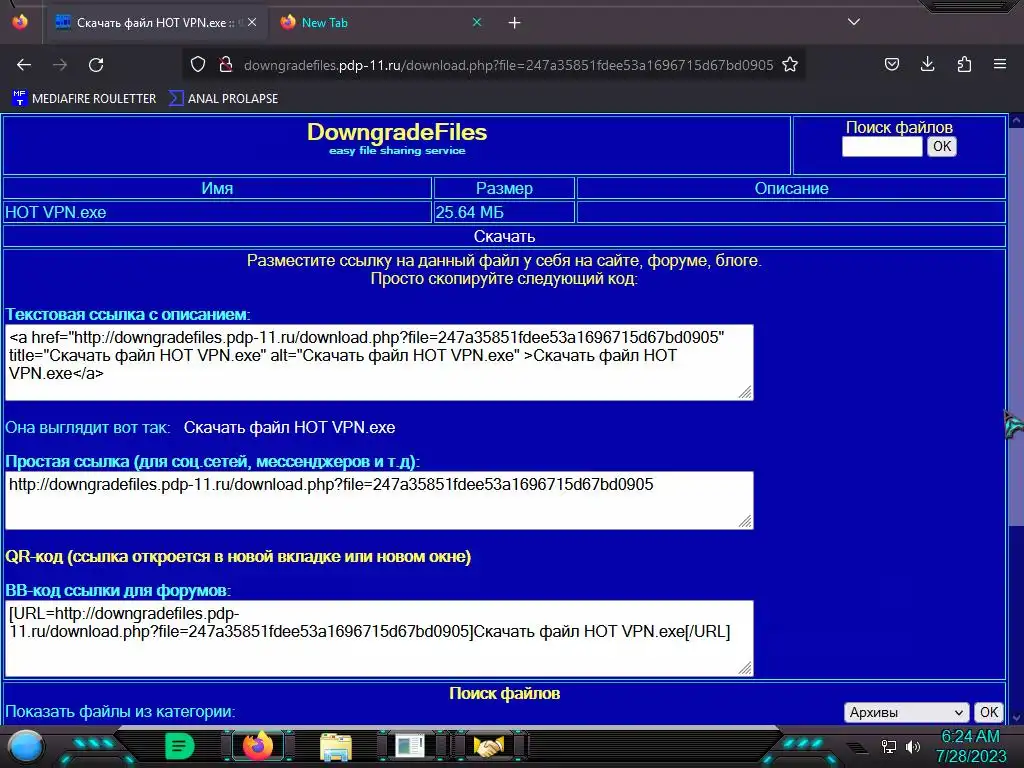Click the forward navigation arrow
This screenshot has height=768, width=1024.
point(60,65)
